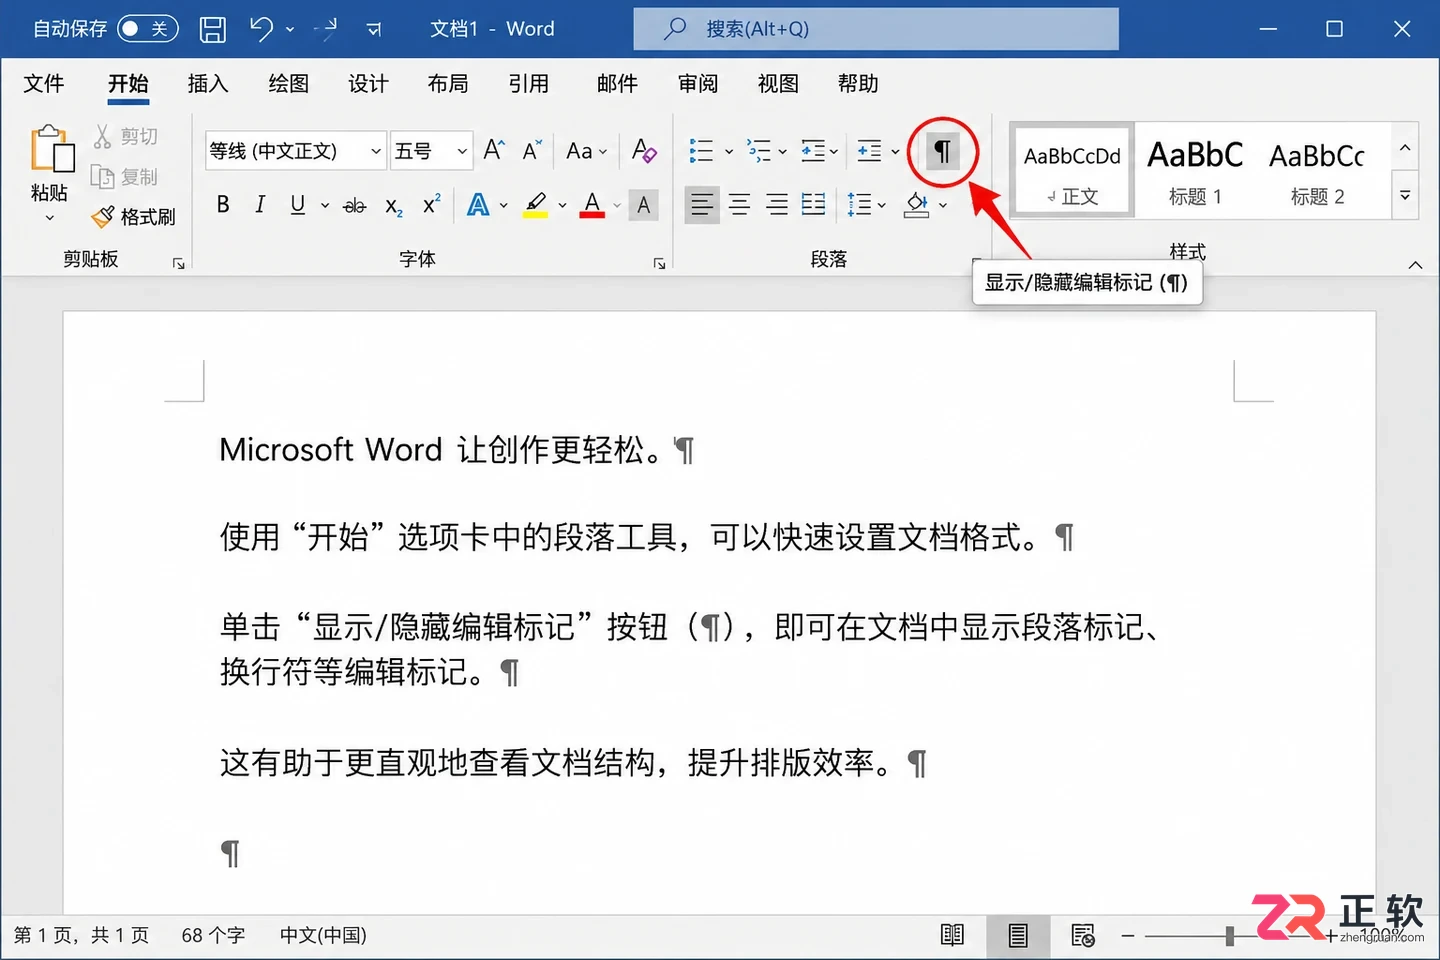Collapse the ribbon with chevron
Viewport: 1440px width, 960px height.
(x=1415, y=265)
